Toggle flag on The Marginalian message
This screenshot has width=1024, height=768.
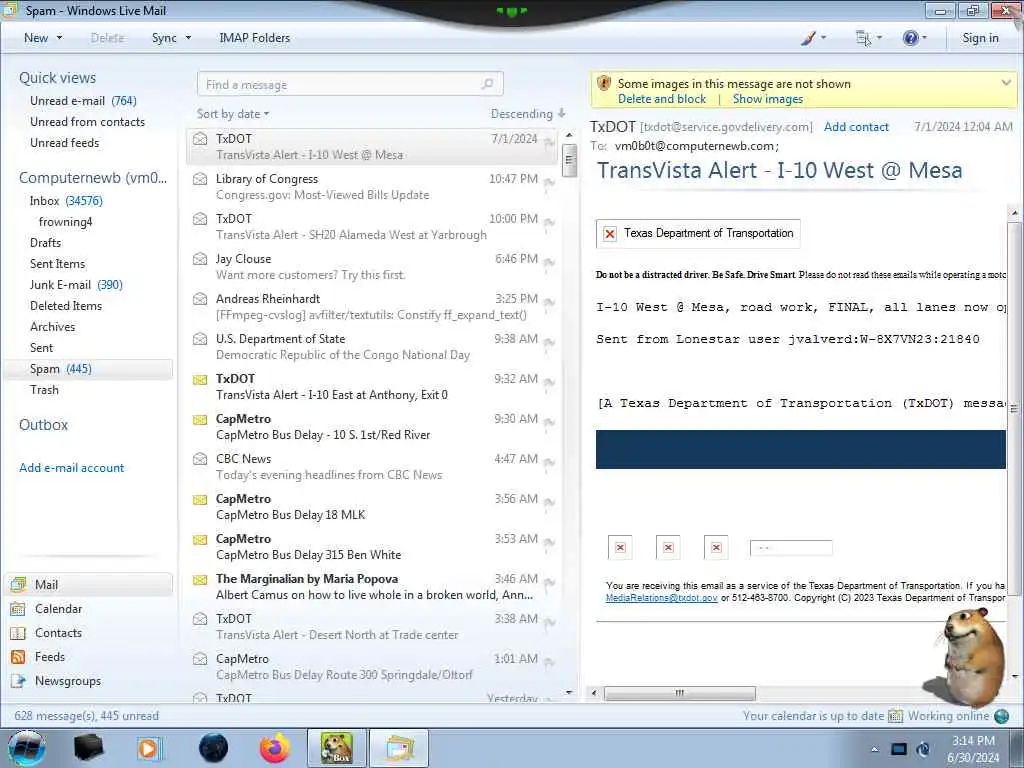click(x=549, y=583)
